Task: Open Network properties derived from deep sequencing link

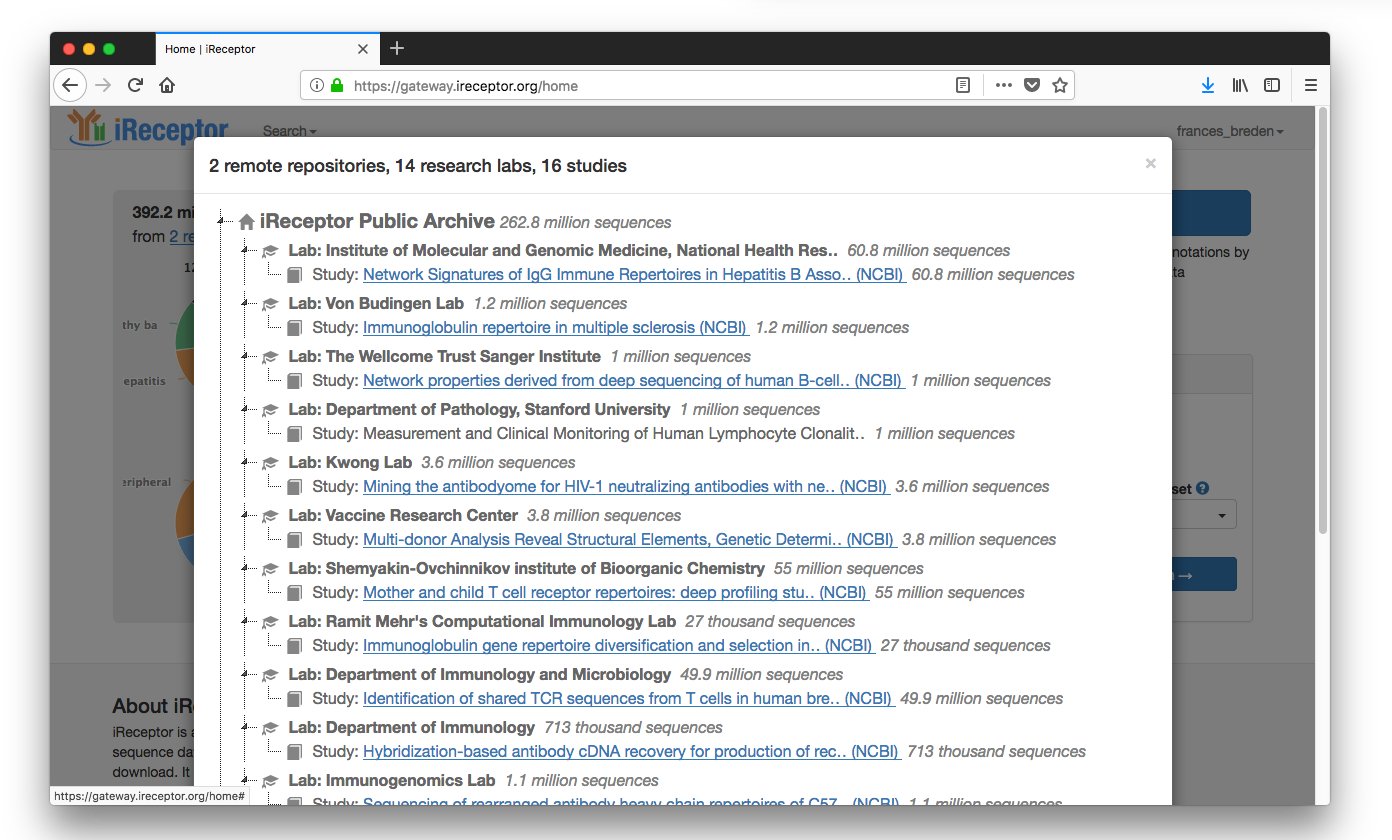Action: pyautogui.click(x=633, y=381)
